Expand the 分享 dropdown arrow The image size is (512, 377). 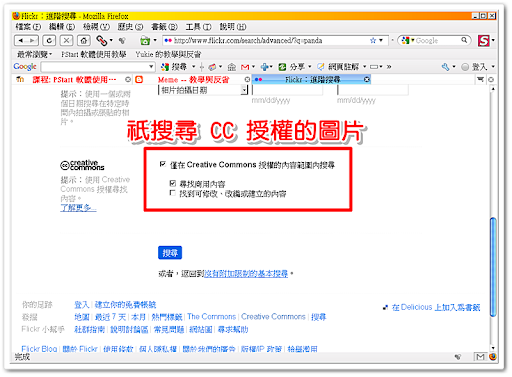[x=310, y=67]
